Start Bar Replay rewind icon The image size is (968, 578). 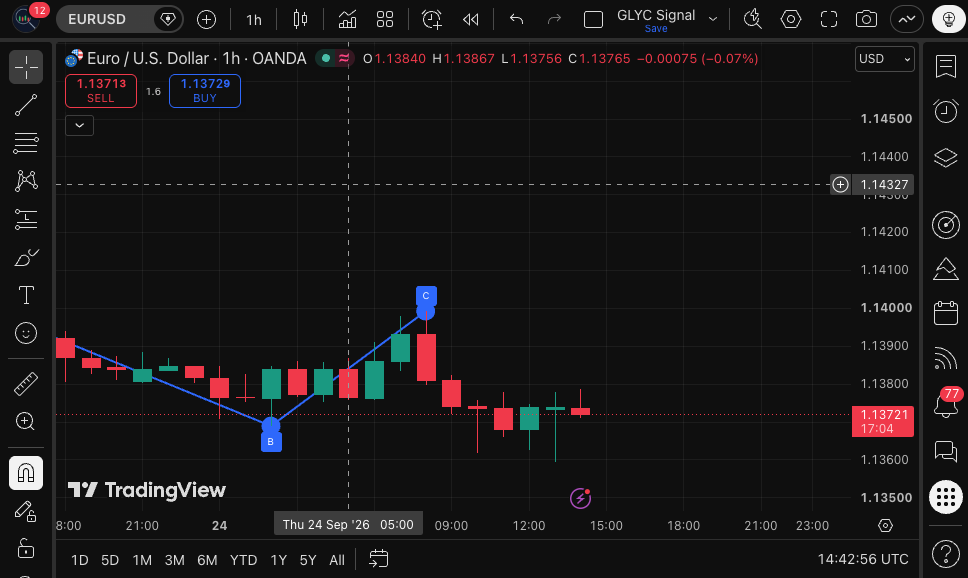[470, 19]
